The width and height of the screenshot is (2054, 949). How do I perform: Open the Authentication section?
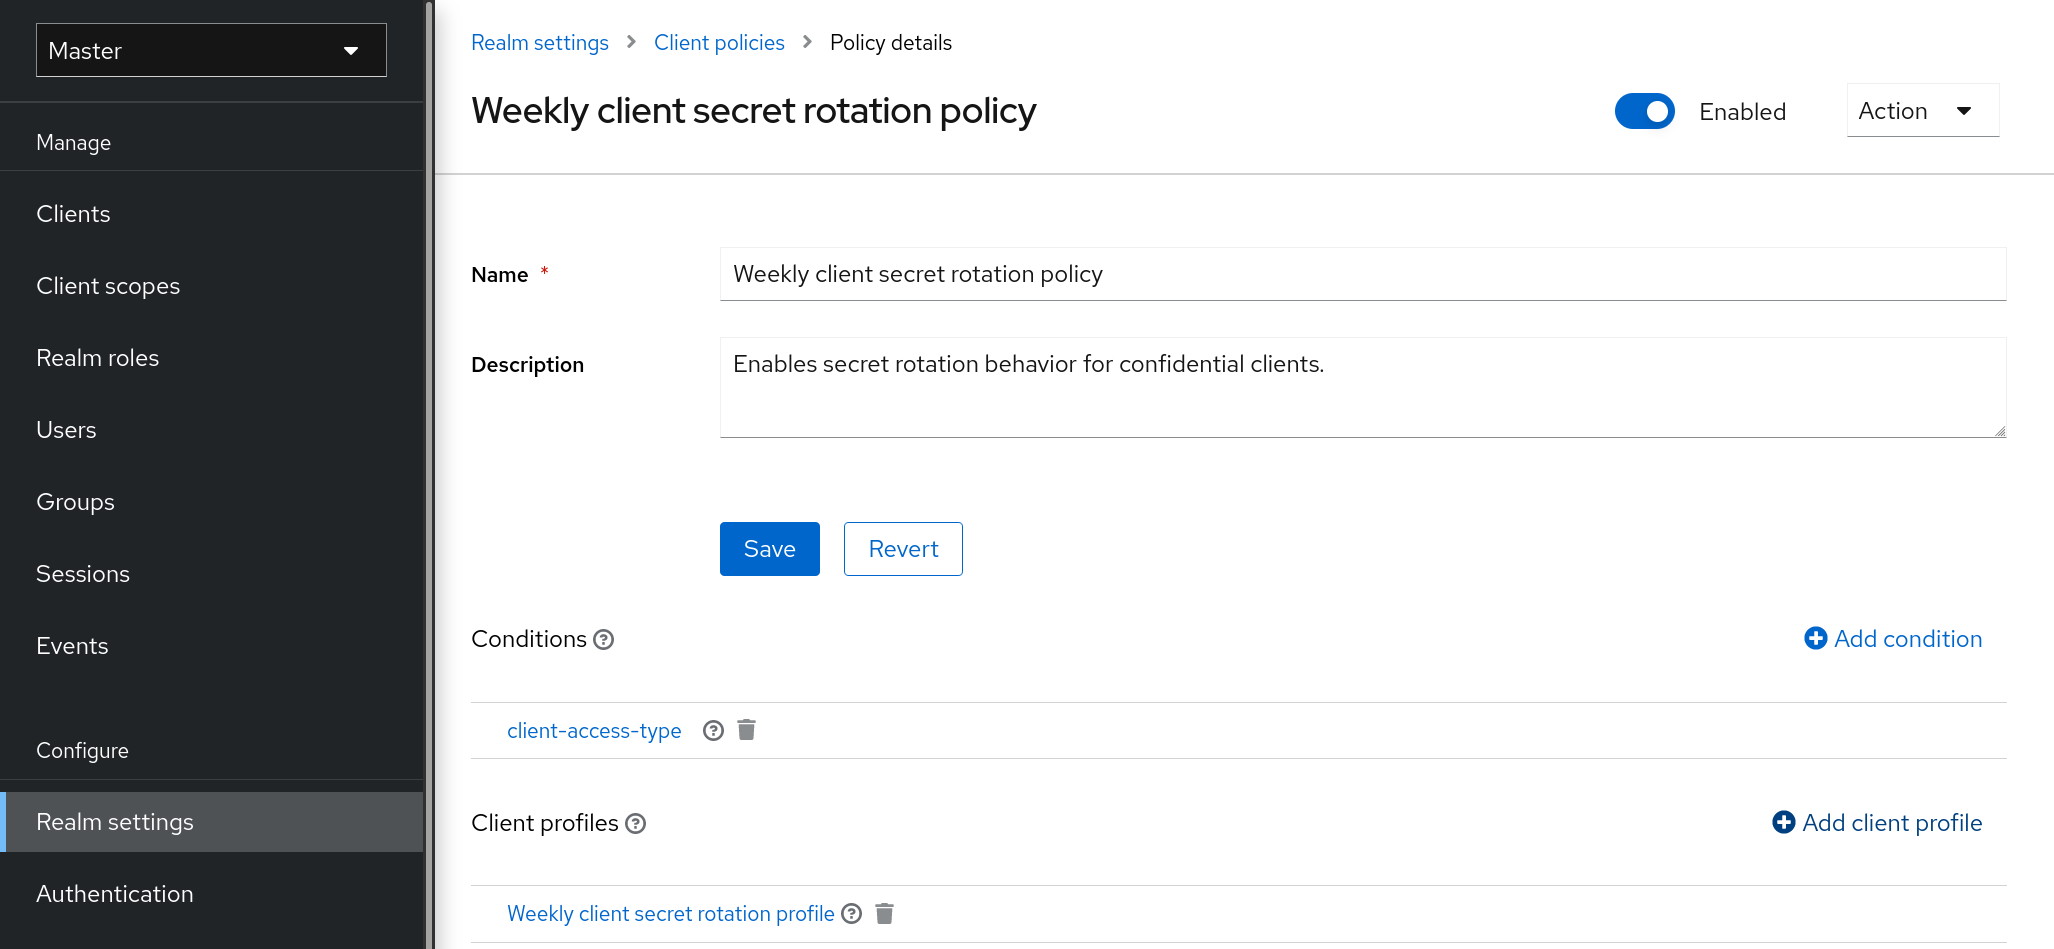(x=114, y=893)
